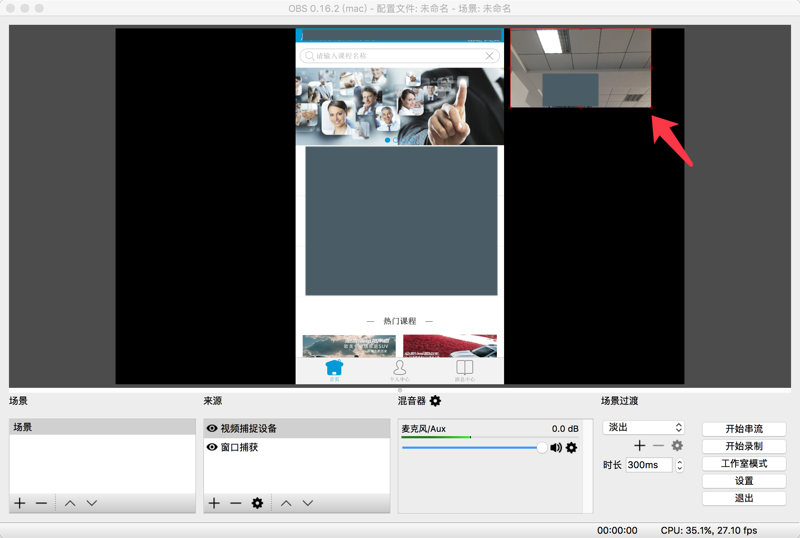Screen dimensions: 800x538
Task: Select 视频捕捉设备 source row
Action: [x=297, y=428]
